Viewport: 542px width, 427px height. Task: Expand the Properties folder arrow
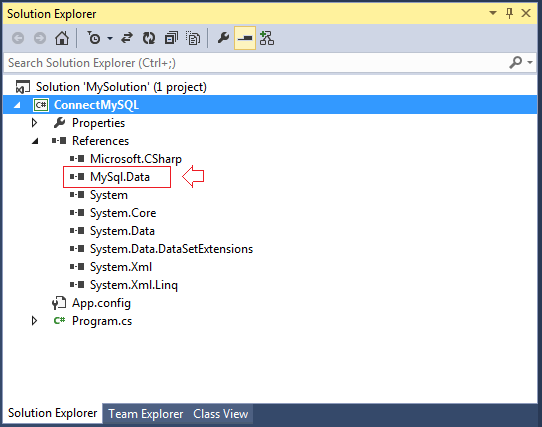tap(34, 123)
